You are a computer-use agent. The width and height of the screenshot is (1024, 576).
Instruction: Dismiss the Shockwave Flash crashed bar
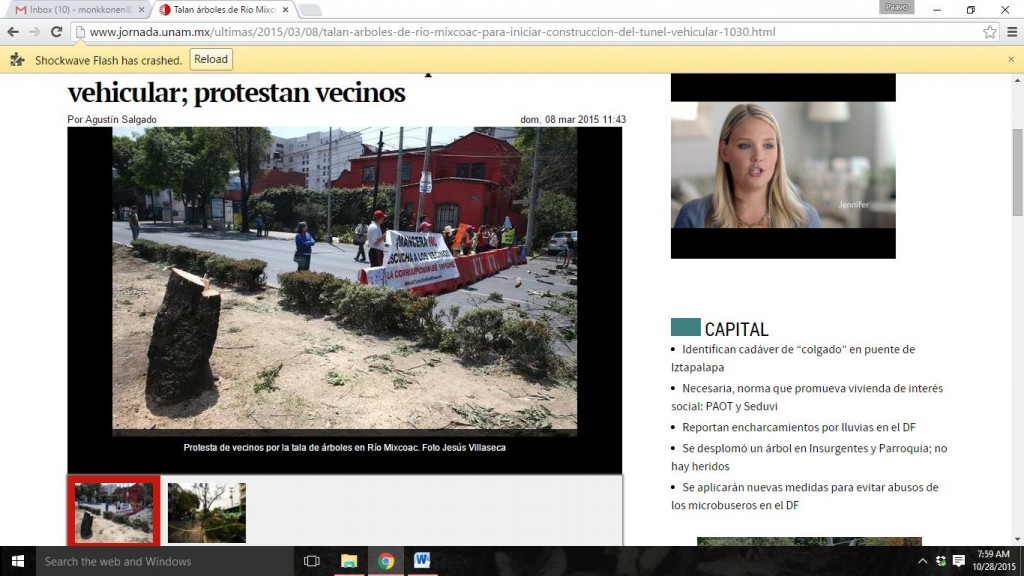[x=1010, y=60]
